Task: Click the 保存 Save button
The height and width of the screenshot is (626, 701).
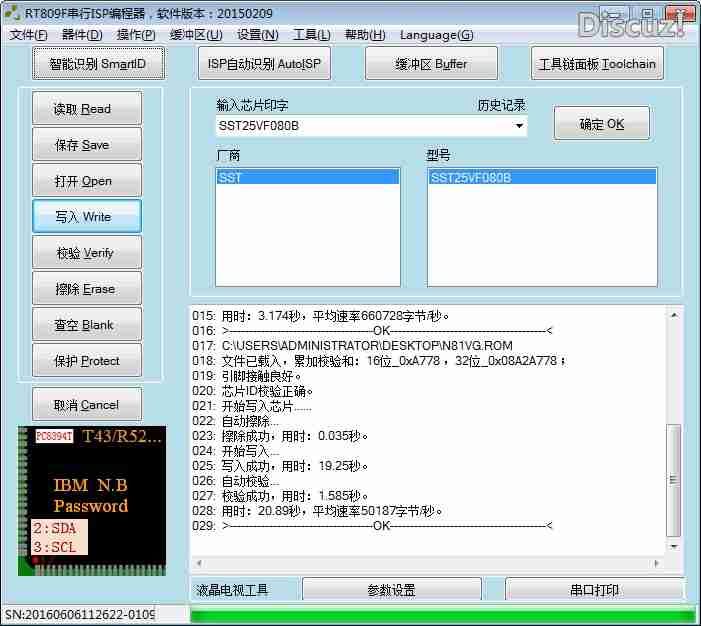Action: coord(87,144)
